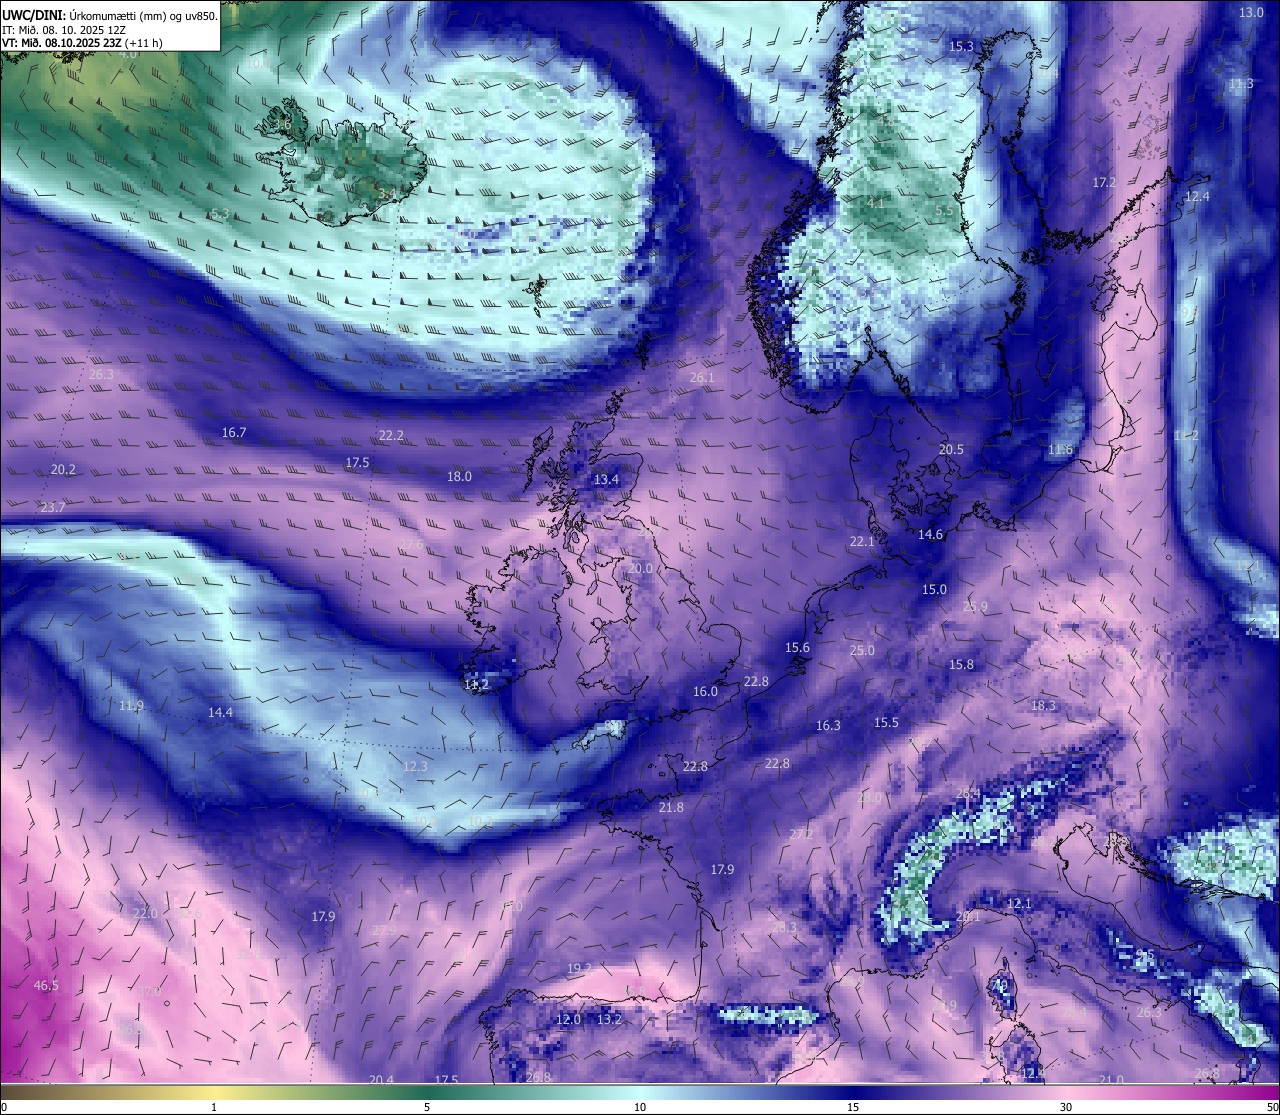
Task: Click the color scale tick labeled 30
Action: click(x=1066, y=1107)
